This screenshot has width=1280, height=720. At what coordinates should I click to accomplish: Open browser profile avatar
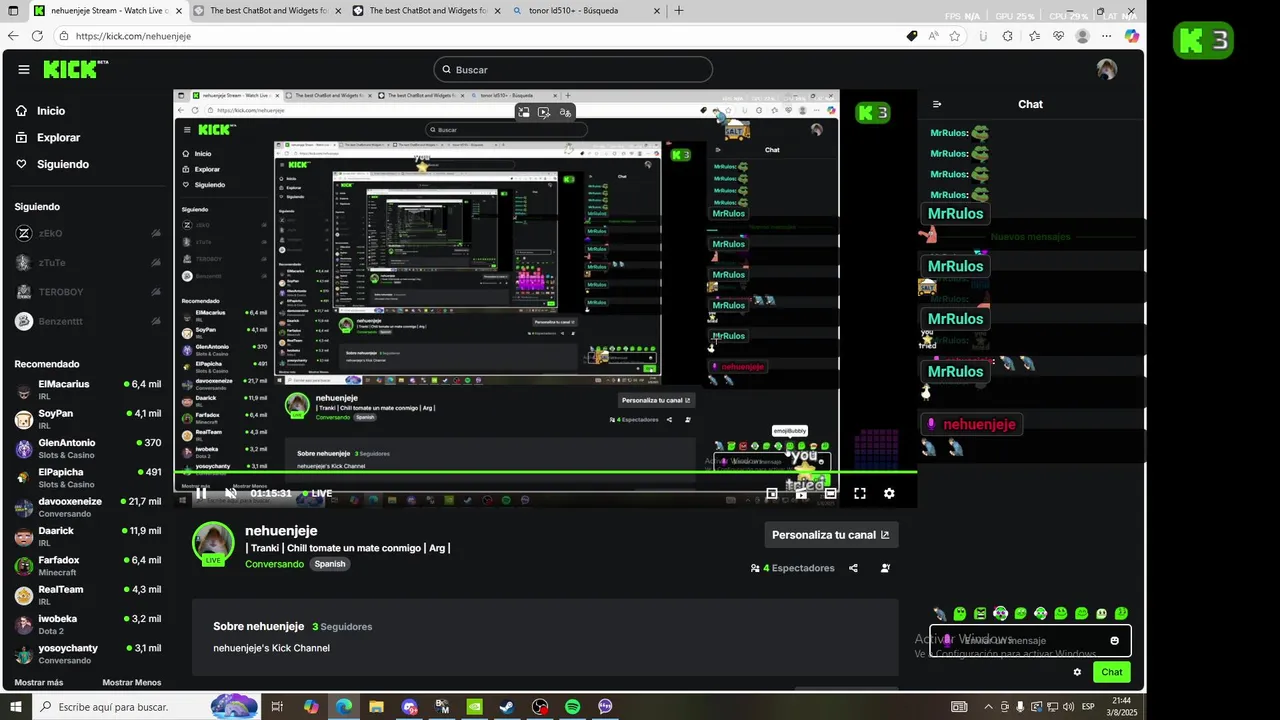point(1082,36)
